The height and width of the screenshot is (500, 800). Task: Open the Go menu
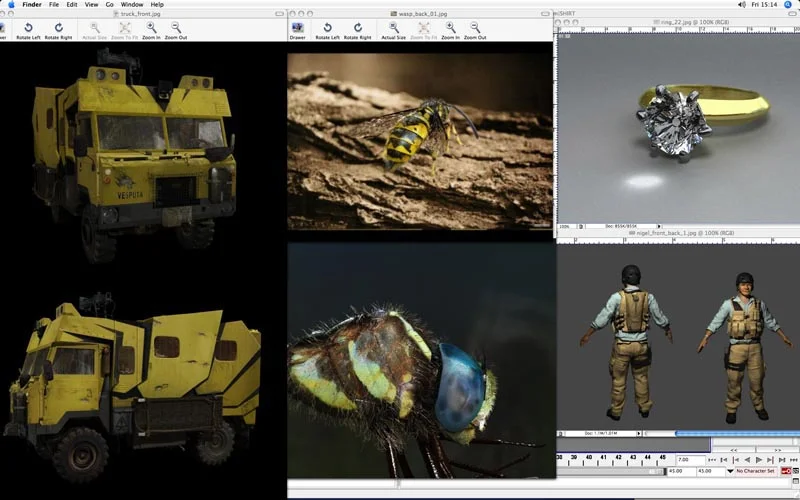pyautogui.click(x=110, y=5)
